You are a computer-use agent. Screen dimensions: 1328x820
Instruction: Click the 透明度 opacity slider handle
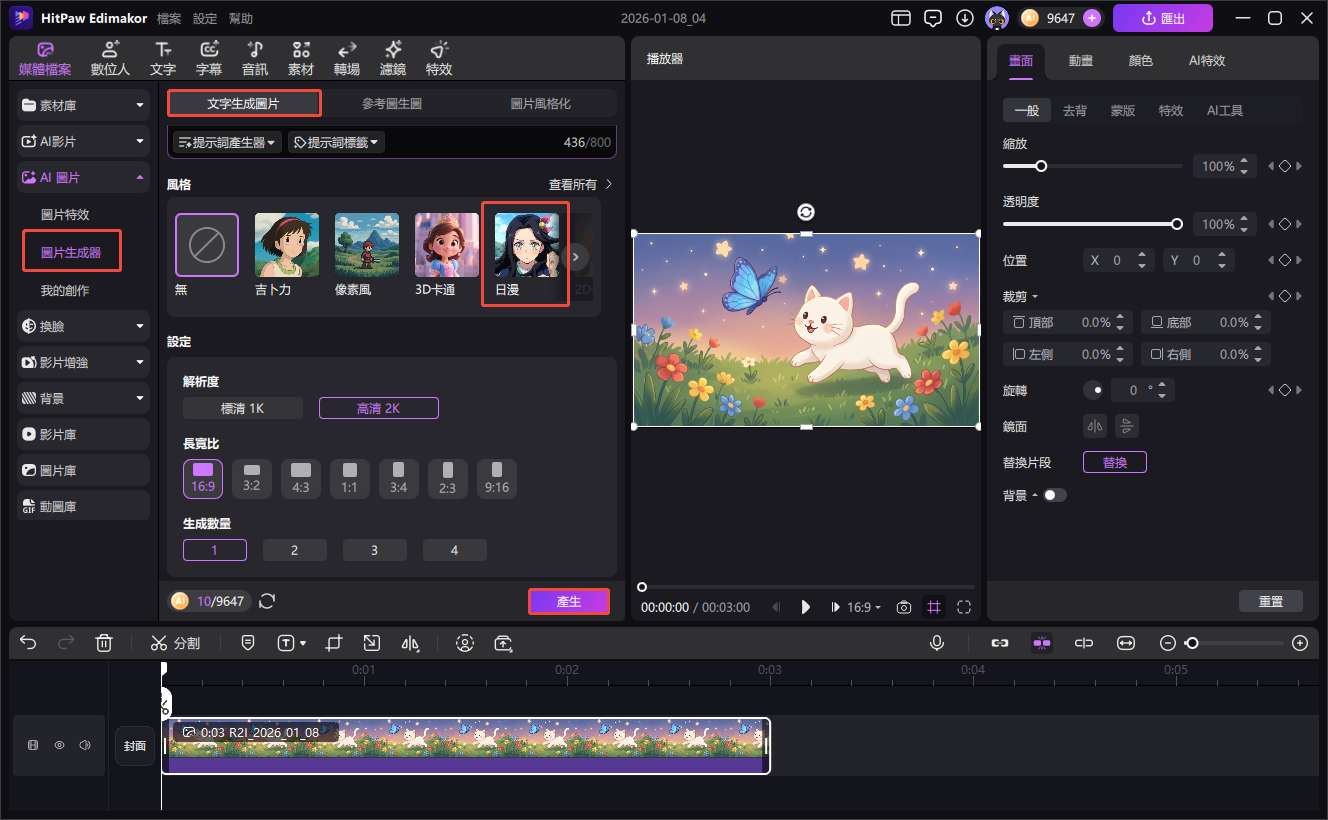pyautogui.click(x=1177, y=224)
